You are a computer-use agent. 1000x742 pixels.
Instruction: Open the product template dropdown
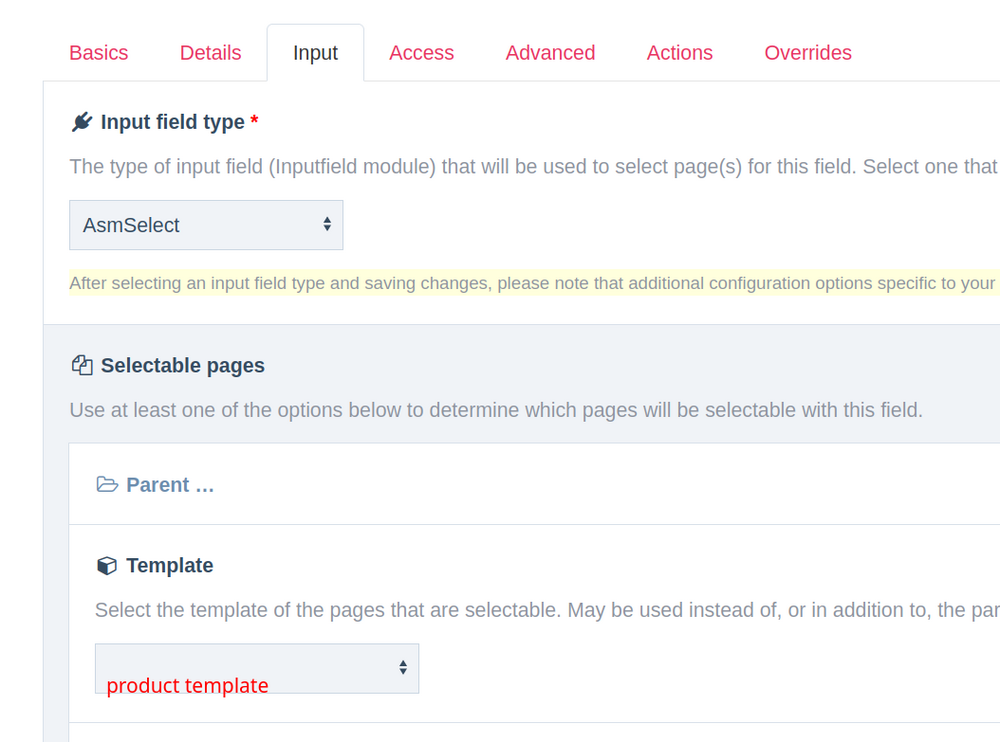[257, 668]
